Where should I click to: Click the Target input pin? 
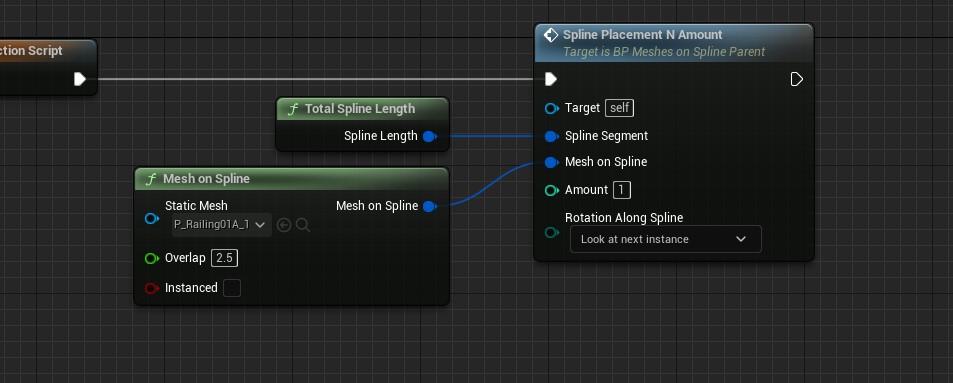(552, 108)
